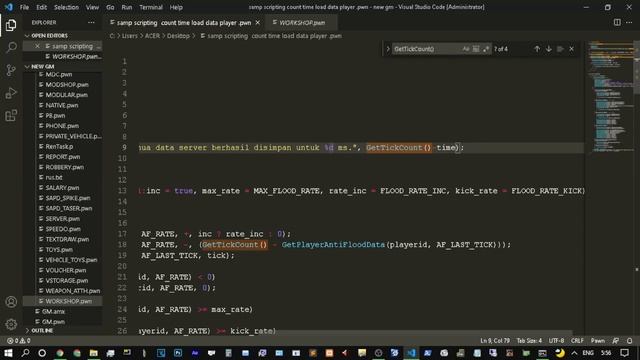Open NATIVE.pwn in file tree

62,105
